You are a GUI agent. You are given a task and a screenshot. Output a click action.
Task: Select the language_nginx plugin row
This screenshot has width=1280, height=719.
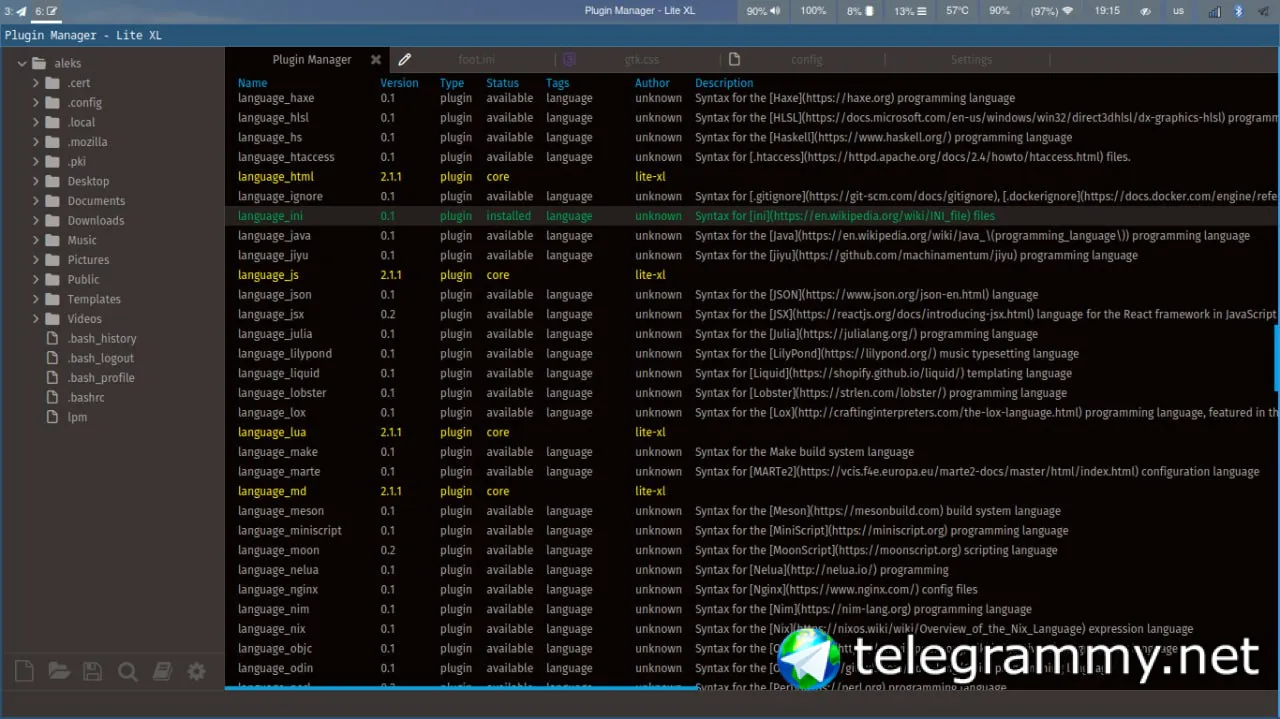tap(750, 590)
